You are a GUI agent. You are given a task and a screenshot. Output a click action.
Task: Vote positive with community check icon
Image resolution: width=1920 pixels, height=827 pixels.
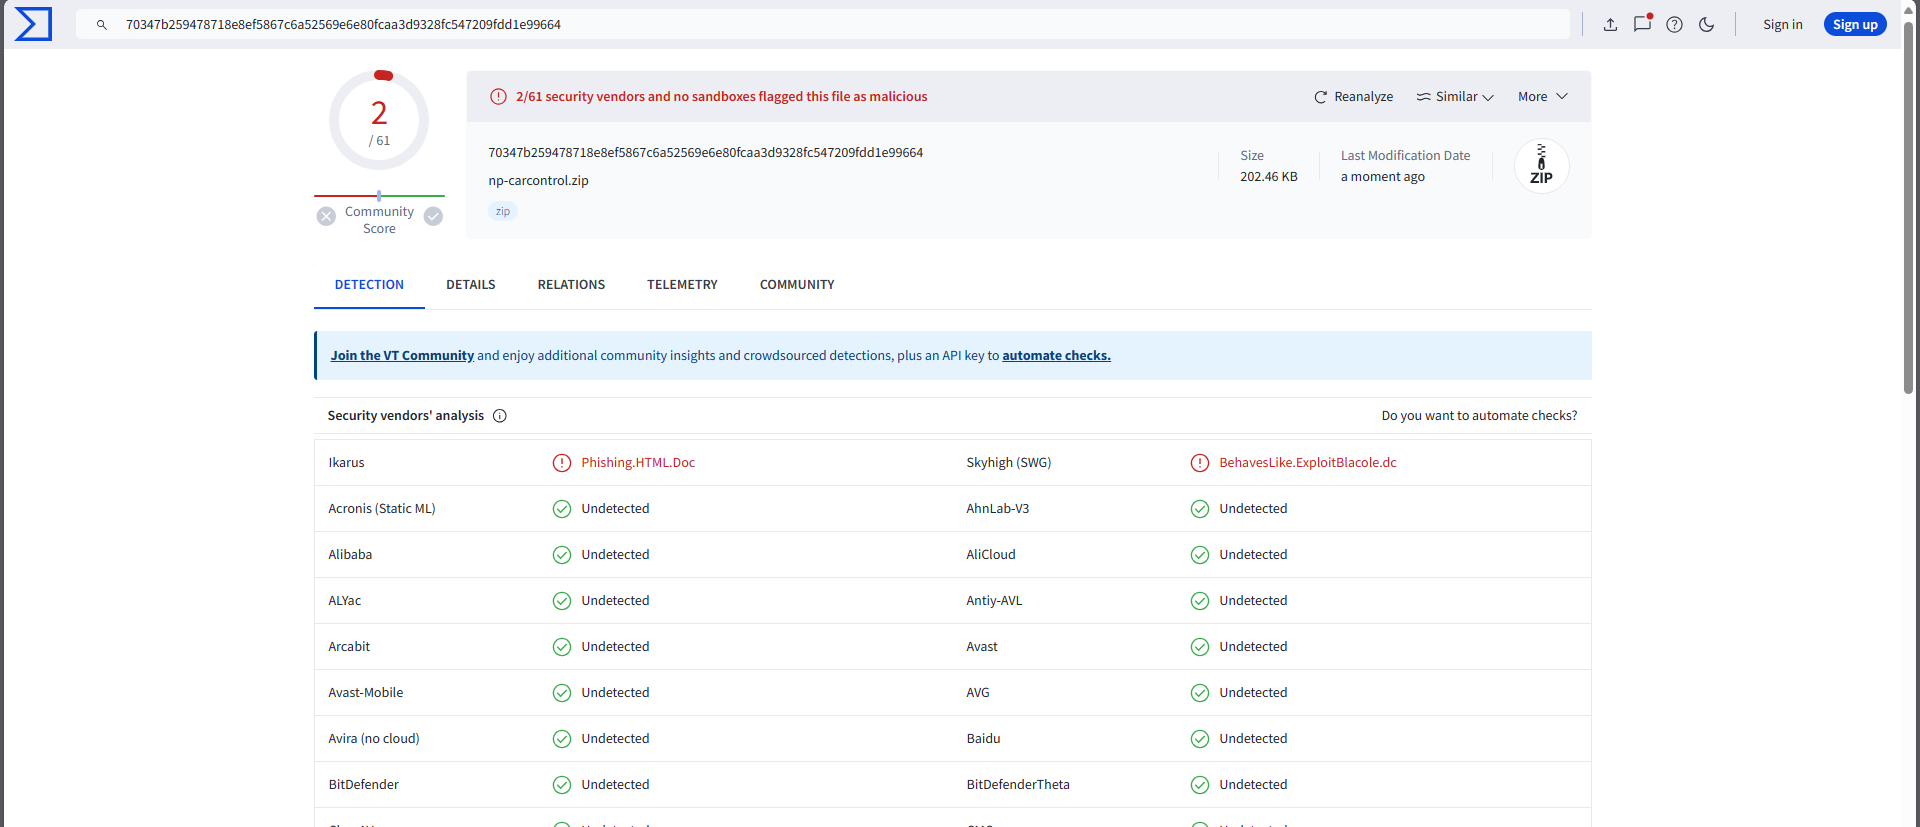(x=433, y=216)
